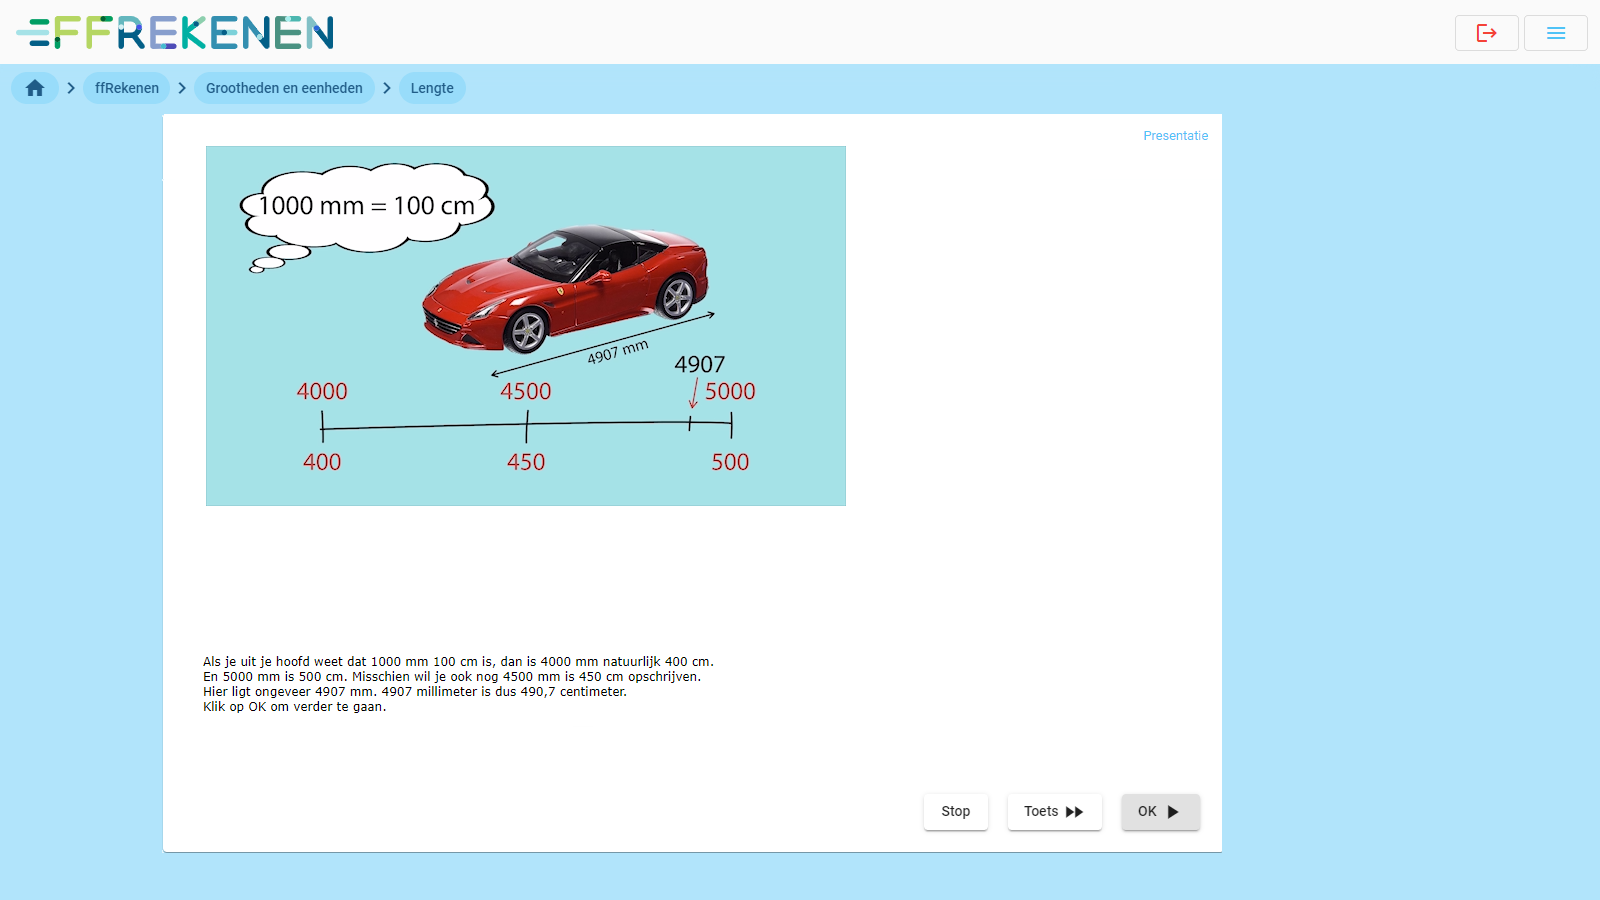Click the 400 label below number line
This screenshot has height=900, width=1600.
click(322, 462)
